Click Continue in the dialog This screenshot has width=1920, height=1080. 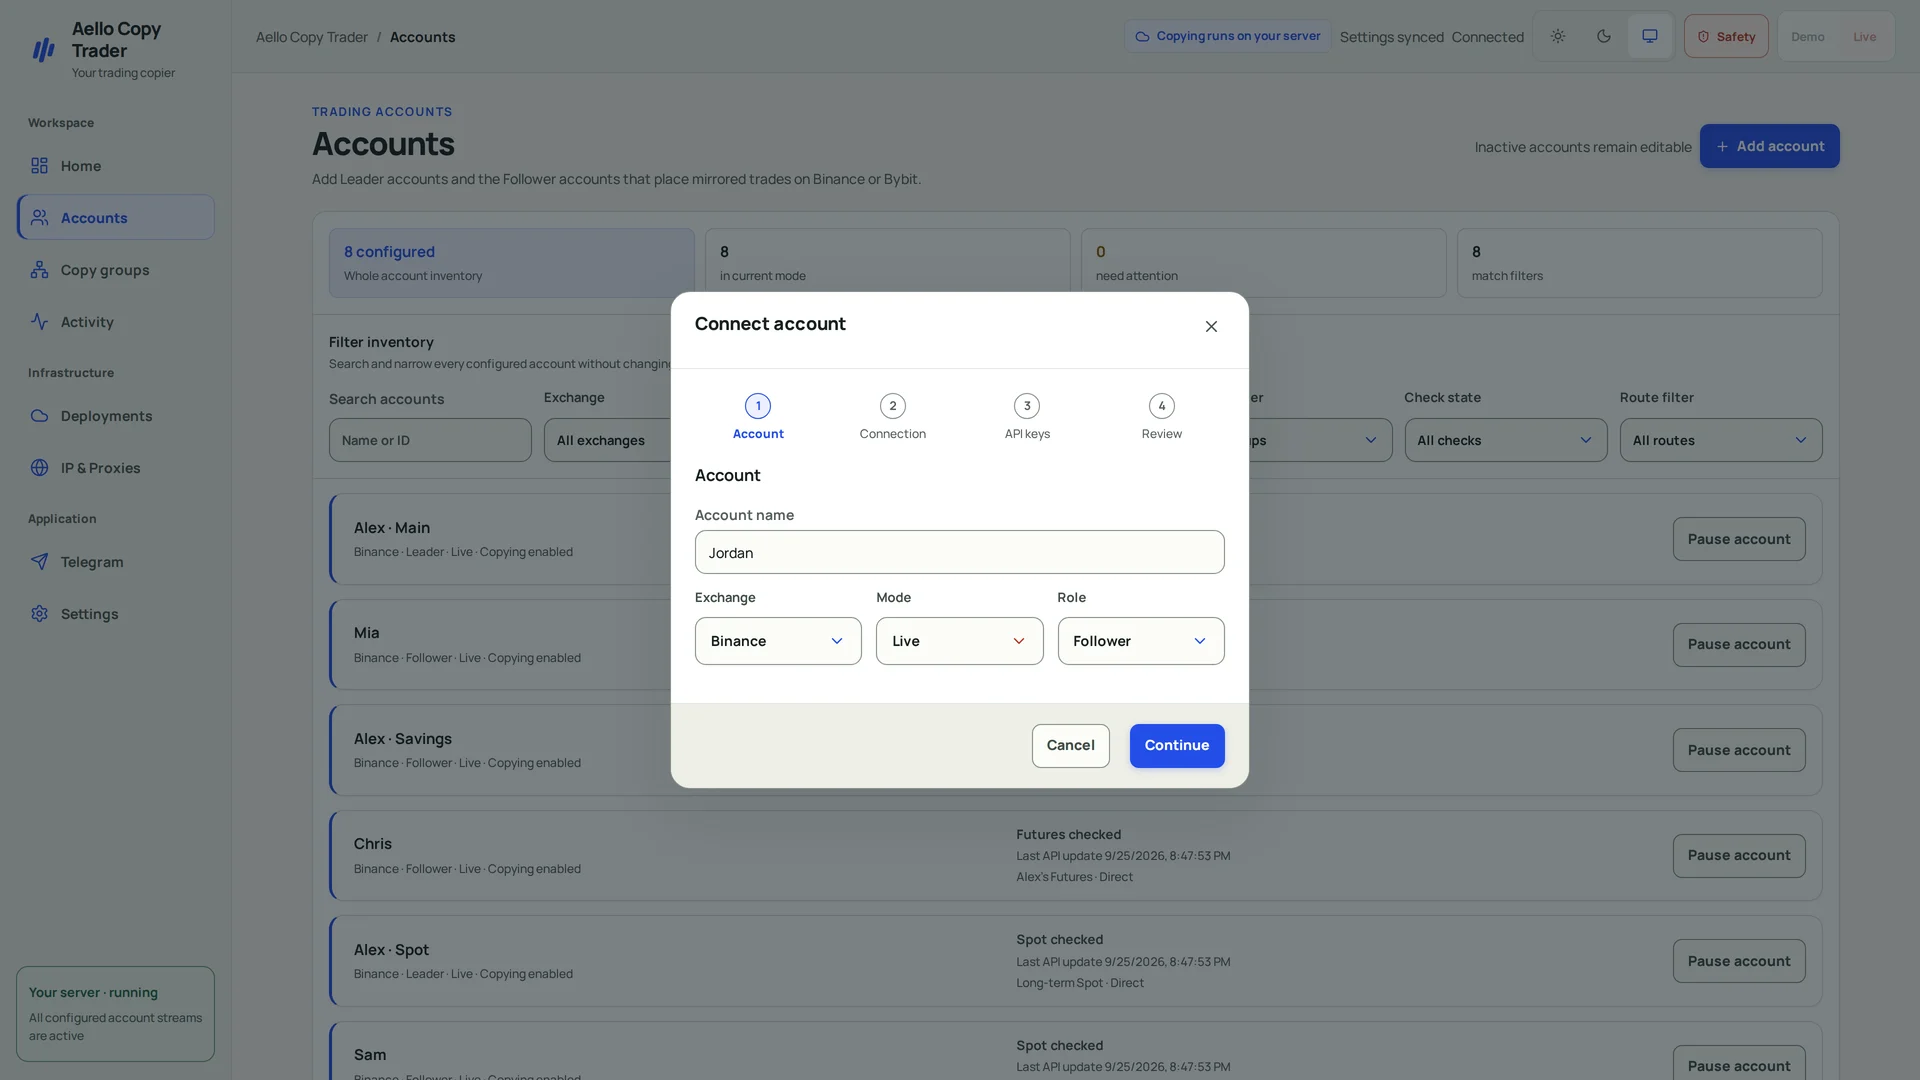pos(1177,746)
